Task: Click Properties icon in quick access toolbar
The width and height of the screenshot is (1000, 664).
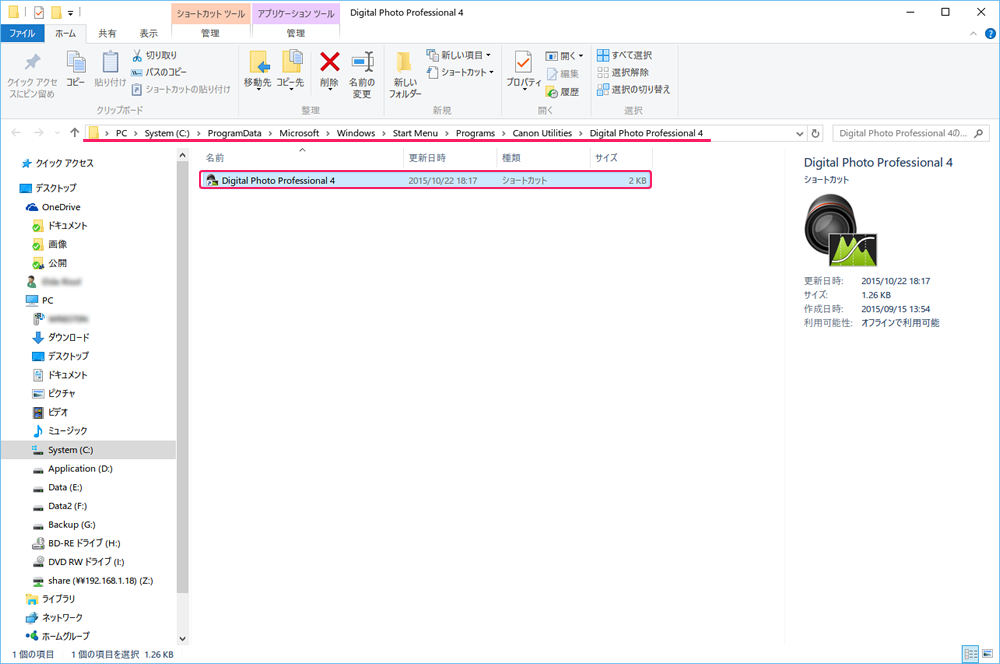Action: (x=39, y=12)
